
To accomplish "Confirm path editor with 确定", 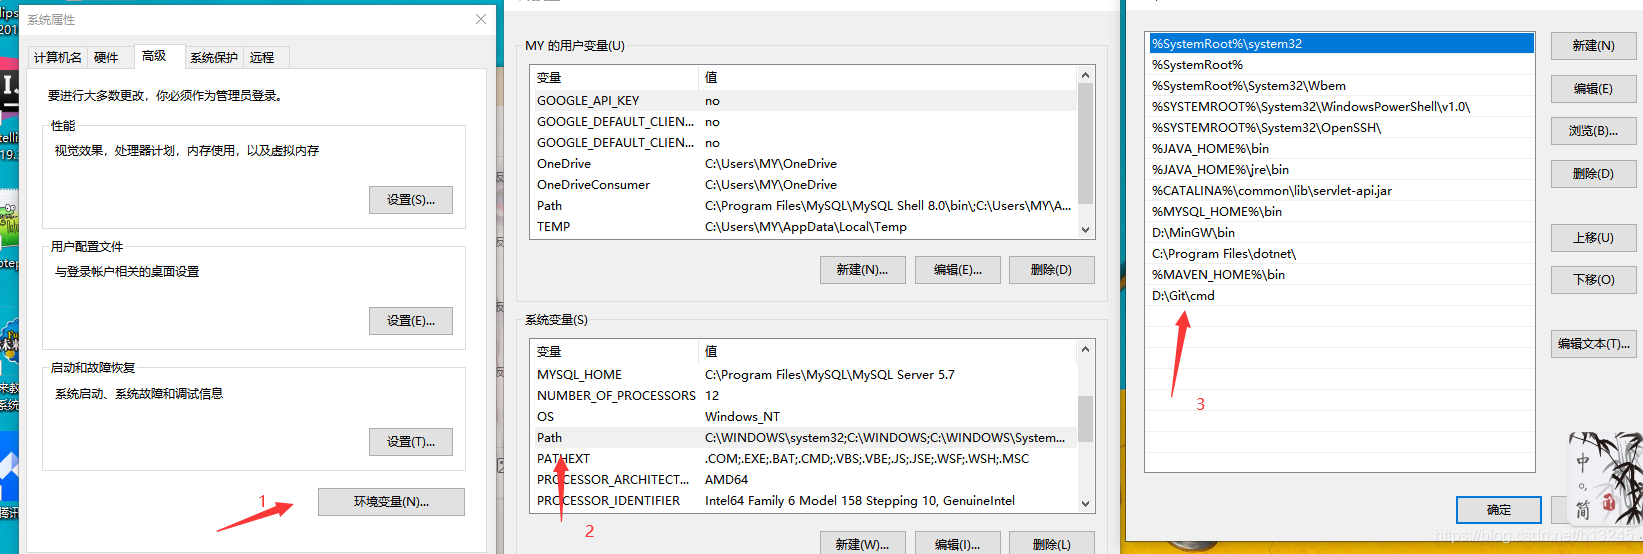I will tap(1498, 510).
